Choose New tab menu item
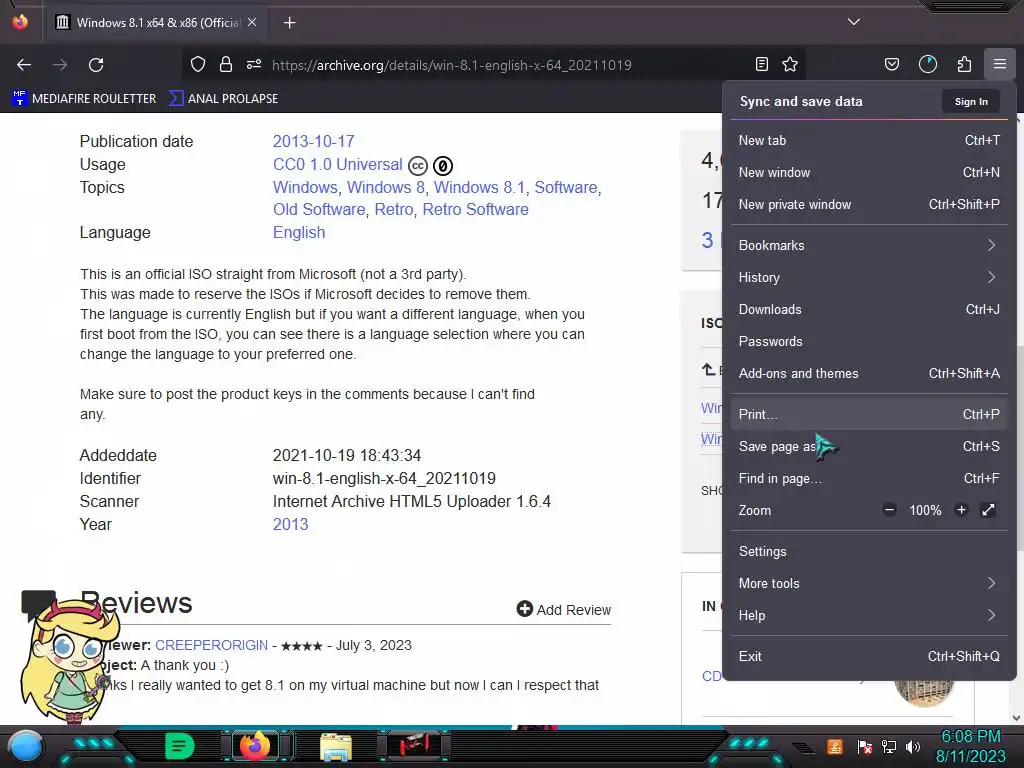Viewport: 1024px width, 768px height. point(869,140)
